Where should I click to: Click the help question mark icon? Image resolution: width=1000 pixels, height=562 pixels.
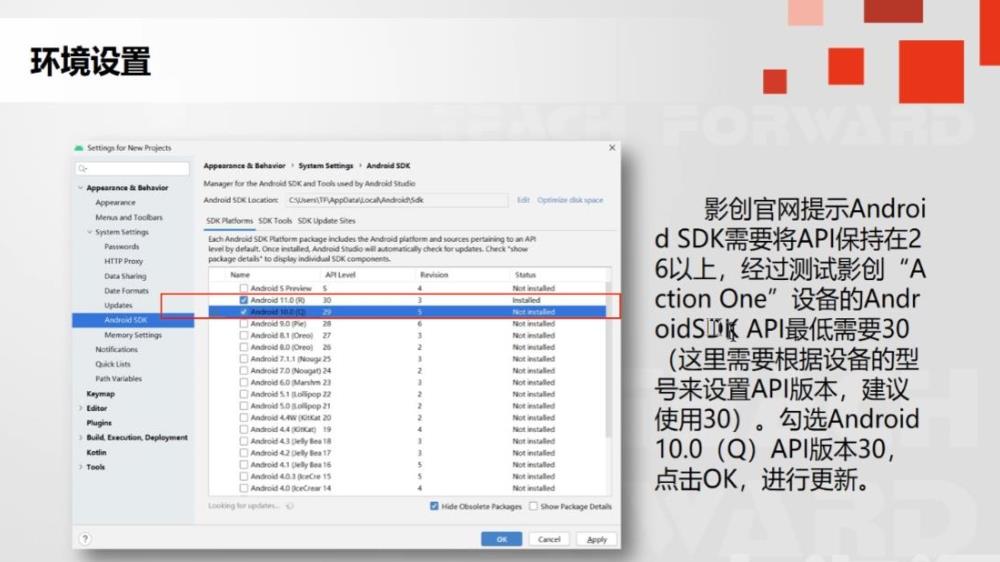click(85, 538)
